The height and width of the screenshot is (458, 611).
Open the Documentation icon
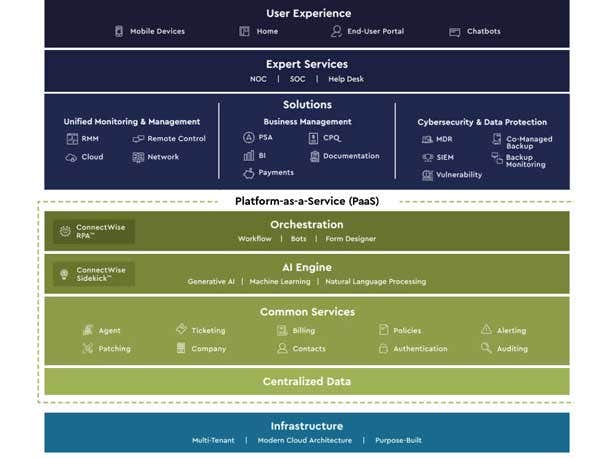pyautogui.click(x=314, y=156)
